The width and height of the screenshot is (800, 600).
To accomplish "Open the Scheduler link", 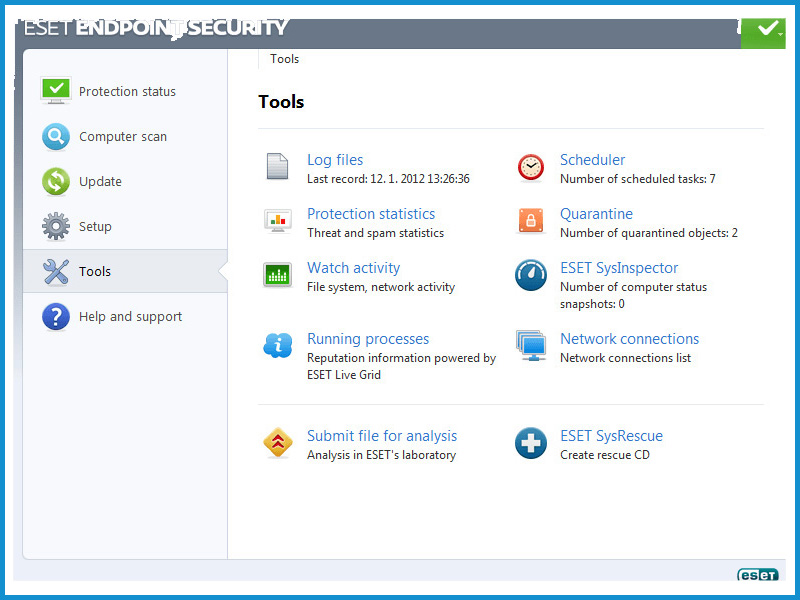I will coord(592,160).
